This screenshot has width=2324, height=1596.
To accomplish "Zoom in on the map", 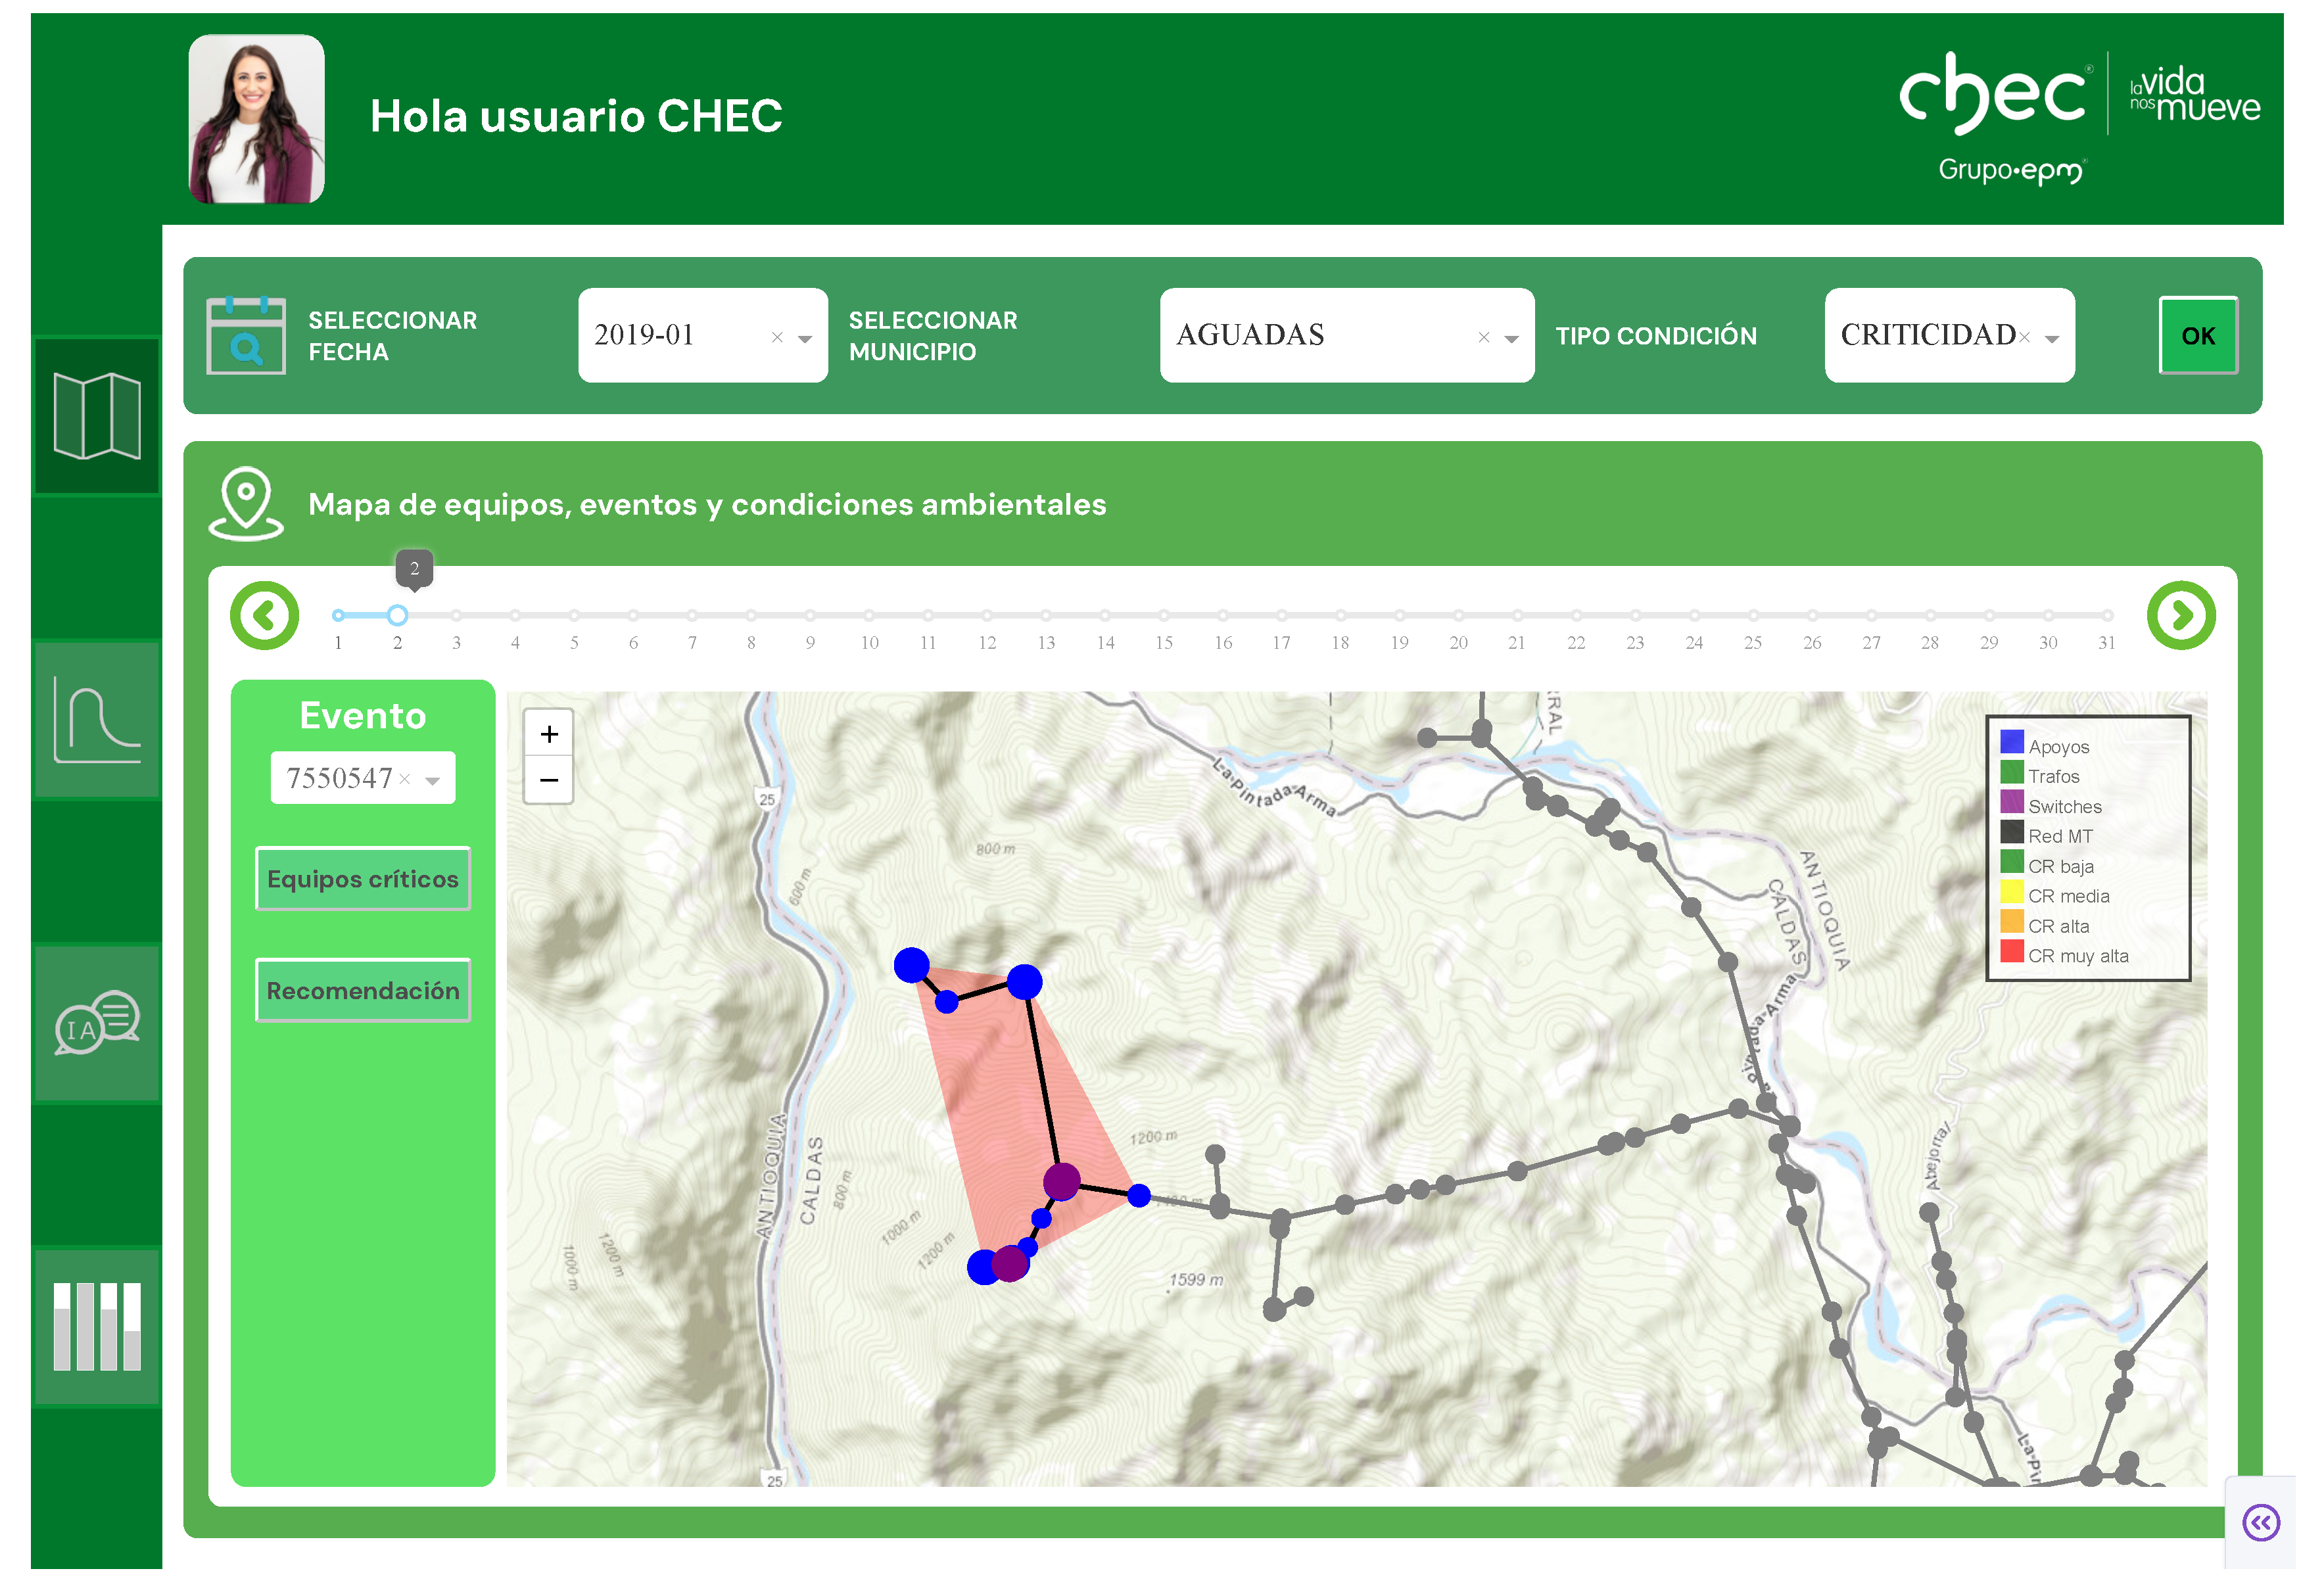I will 549,735.
